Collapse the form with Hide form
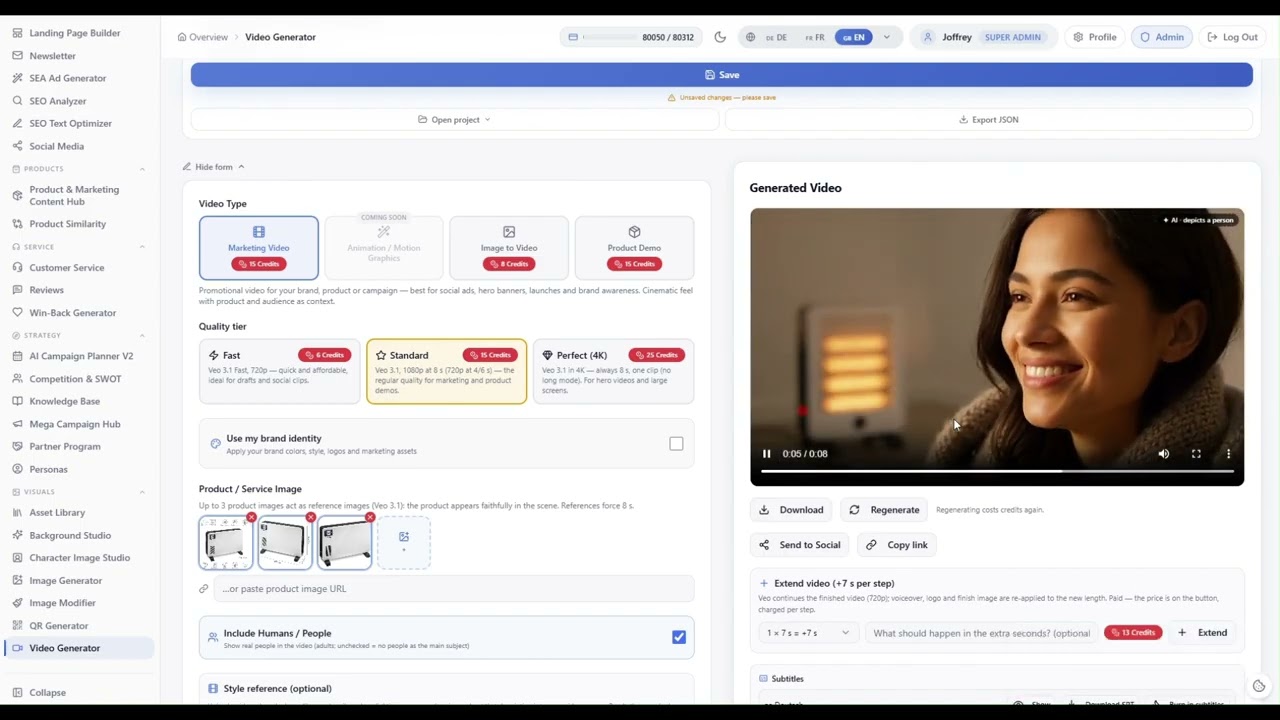Screen dimensions: 1280x720 click(x=213, y=167)
